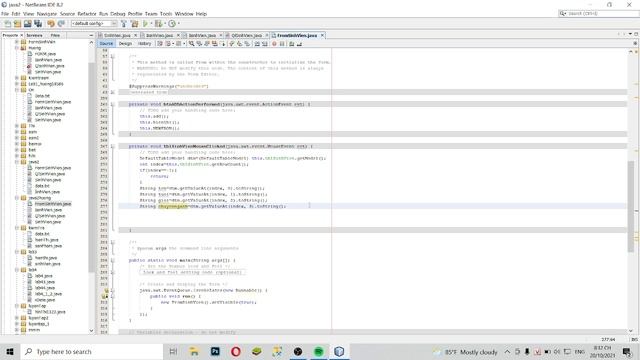Toggle Rectangular Selection in editor toolbar
This screenshot has width=640, height=360.
[x=223, y=44]
